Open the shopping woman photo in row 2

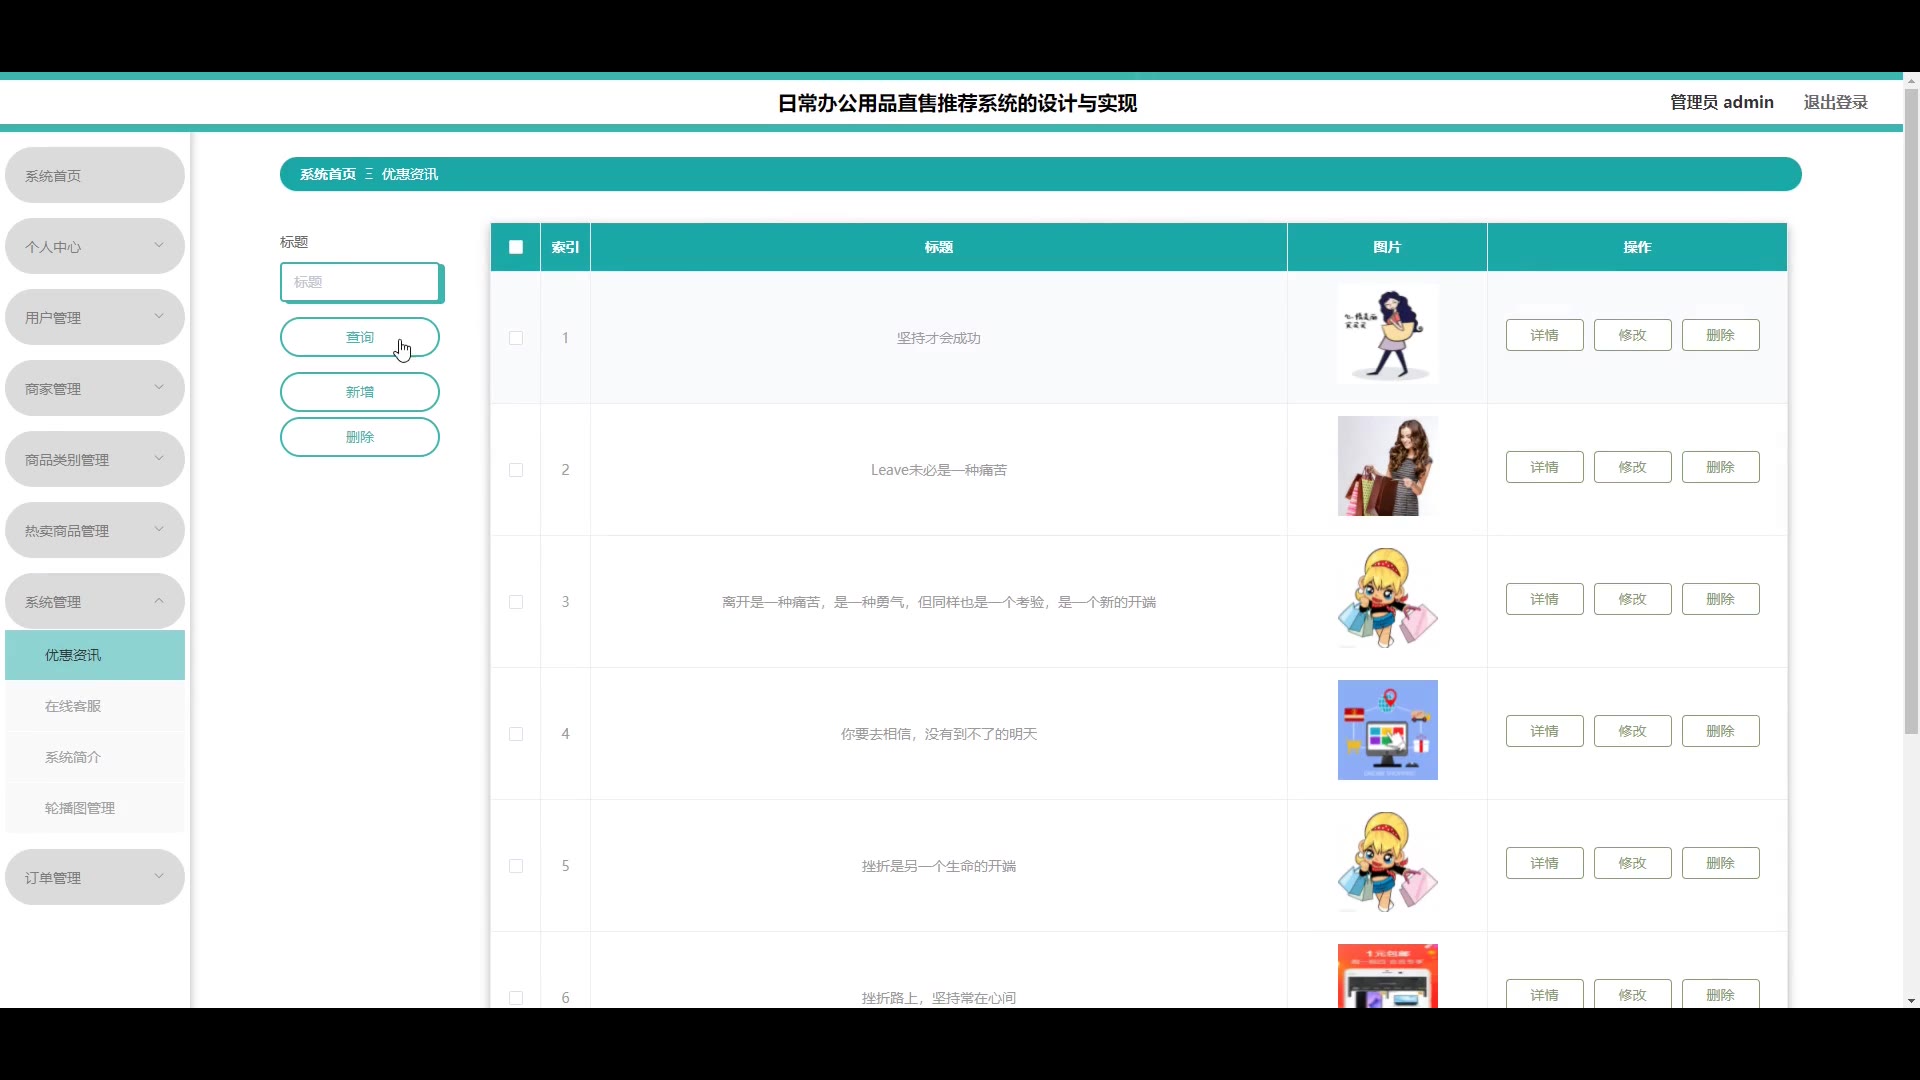click(1388, 466)
